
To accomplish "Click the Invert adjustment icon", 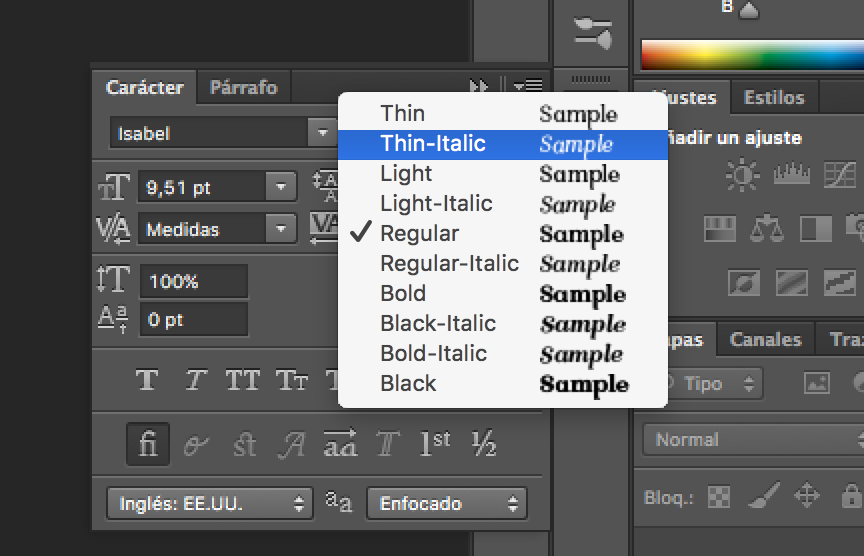I will click(x=742, y=284).
